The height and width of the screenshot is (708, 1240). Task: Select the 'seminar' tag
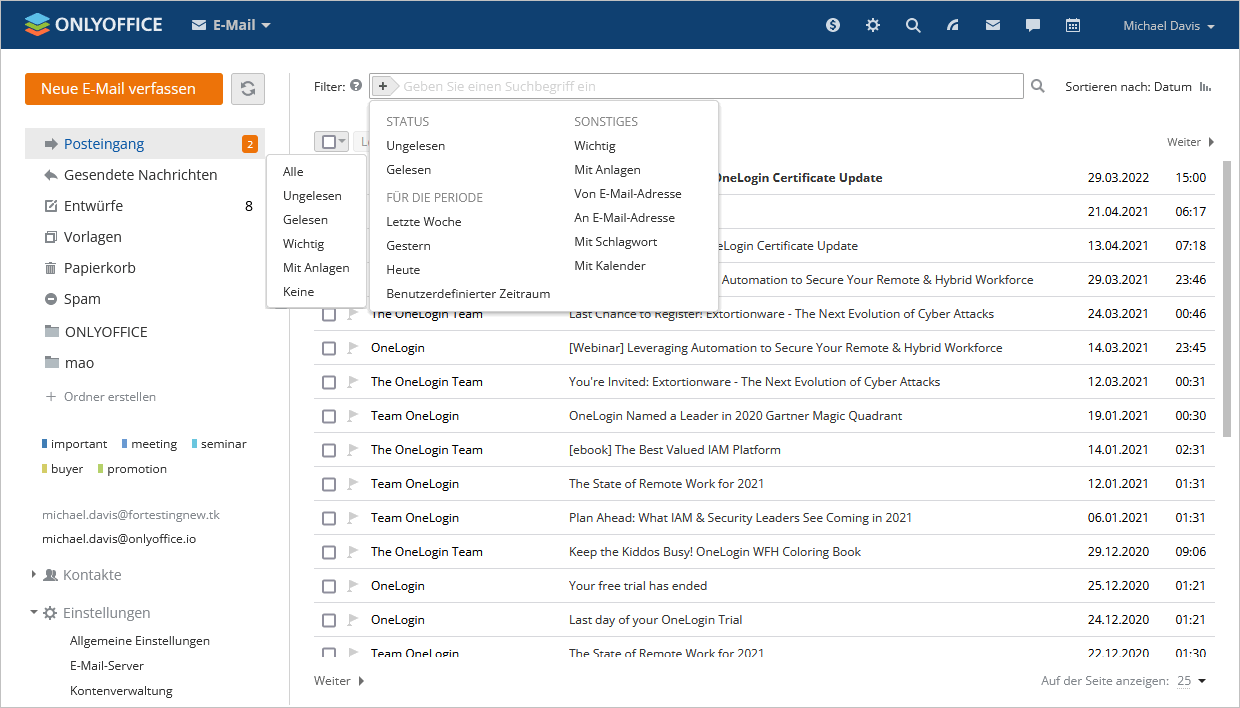[218, 444]
